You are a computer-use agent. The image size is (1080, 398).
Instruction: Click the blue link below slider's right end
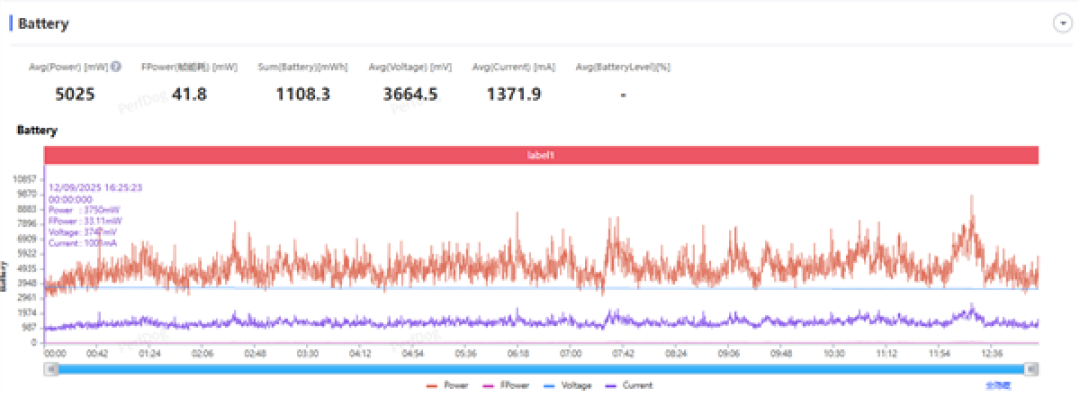[995, 386]
